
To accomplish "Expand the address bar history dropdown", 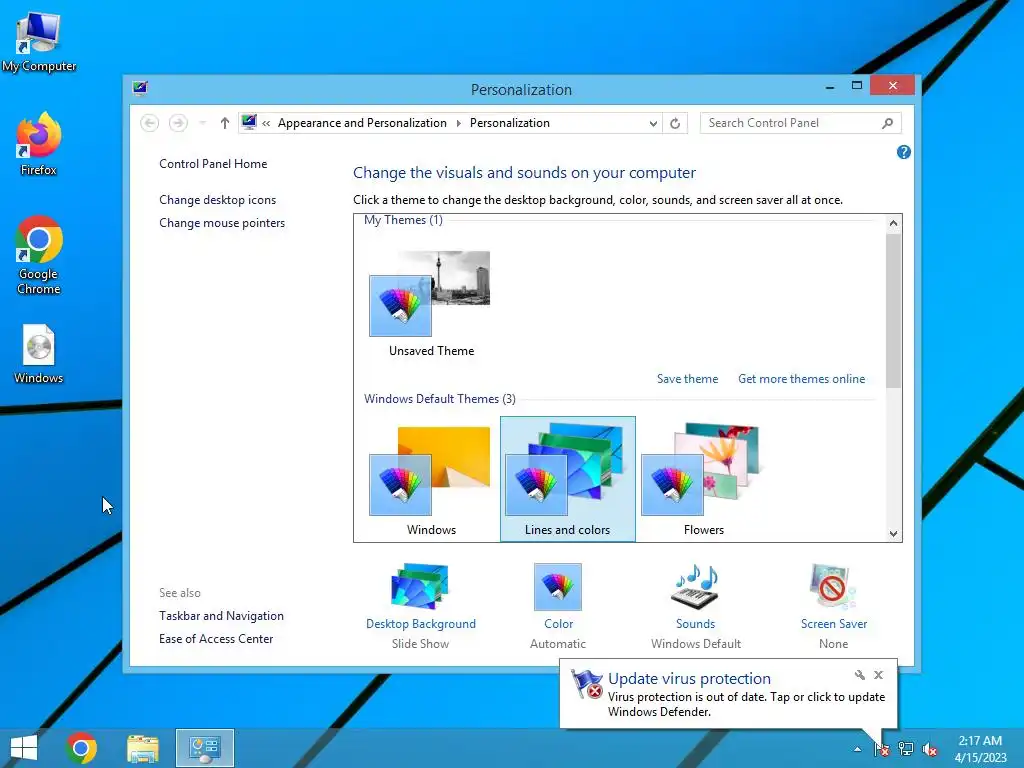I will [652, 123].
